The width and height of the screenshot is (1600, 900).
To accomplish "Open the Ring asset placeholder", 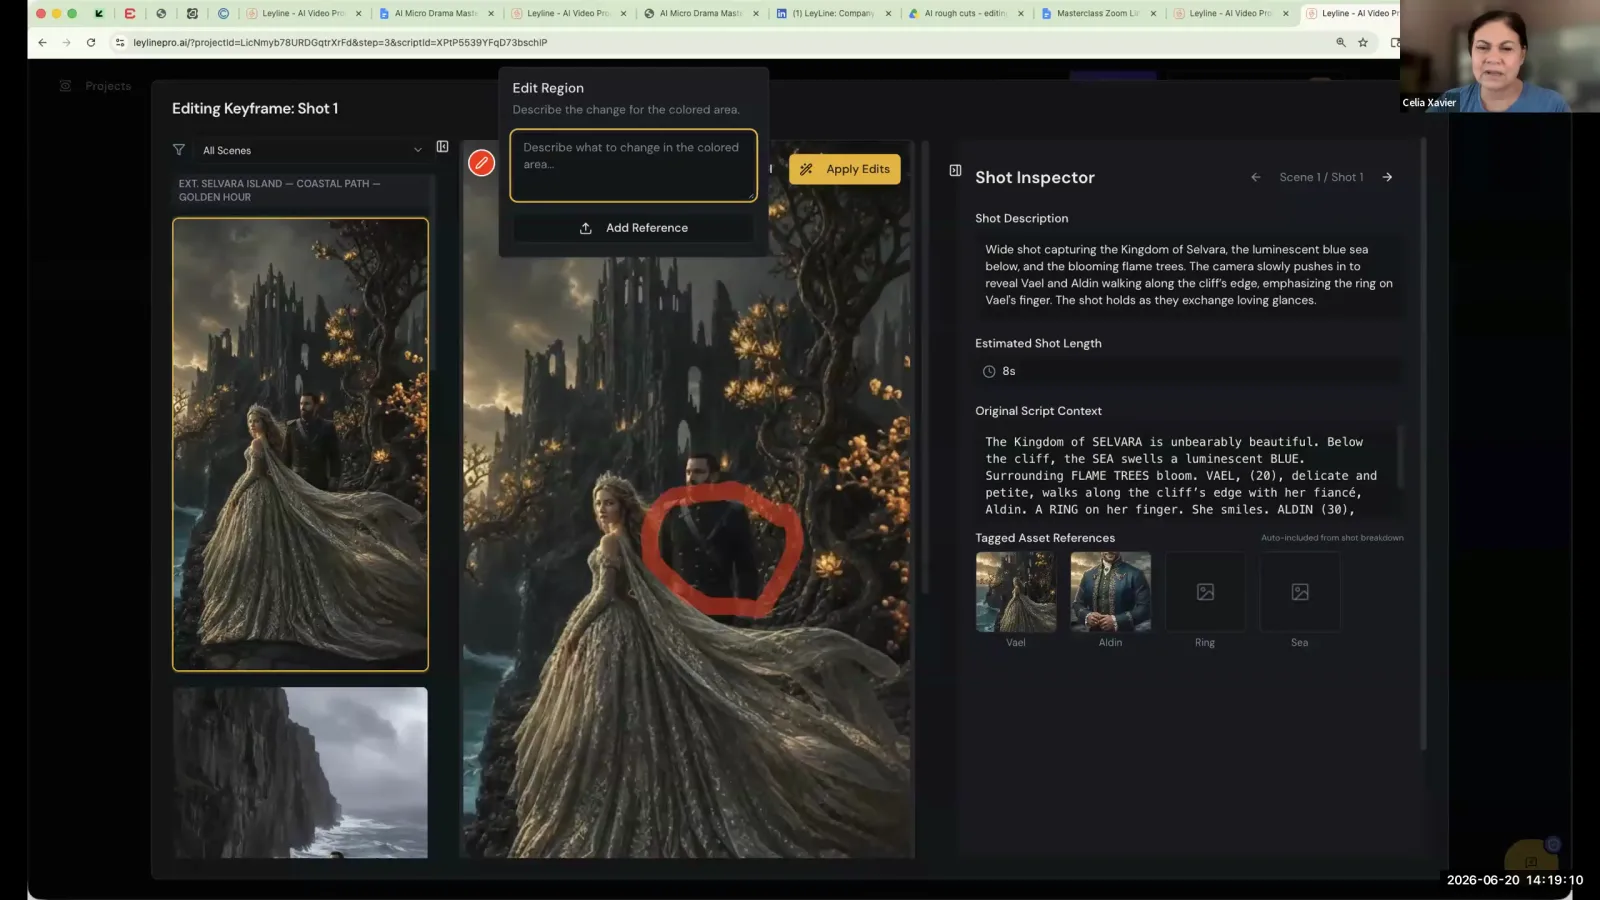I will tap(1205, 592).
